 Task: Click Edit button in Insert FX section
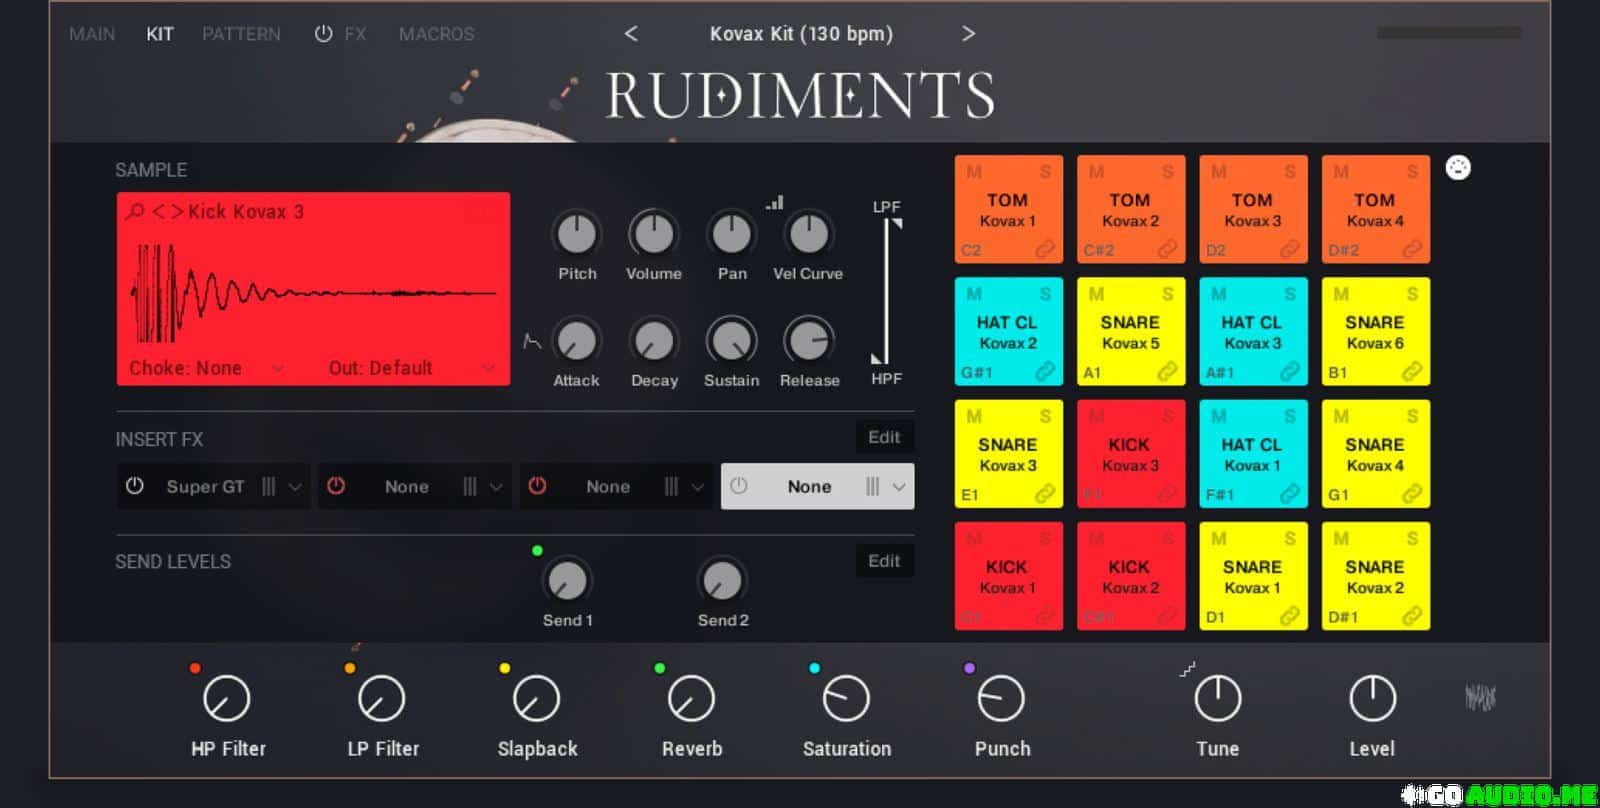(884, 437)
